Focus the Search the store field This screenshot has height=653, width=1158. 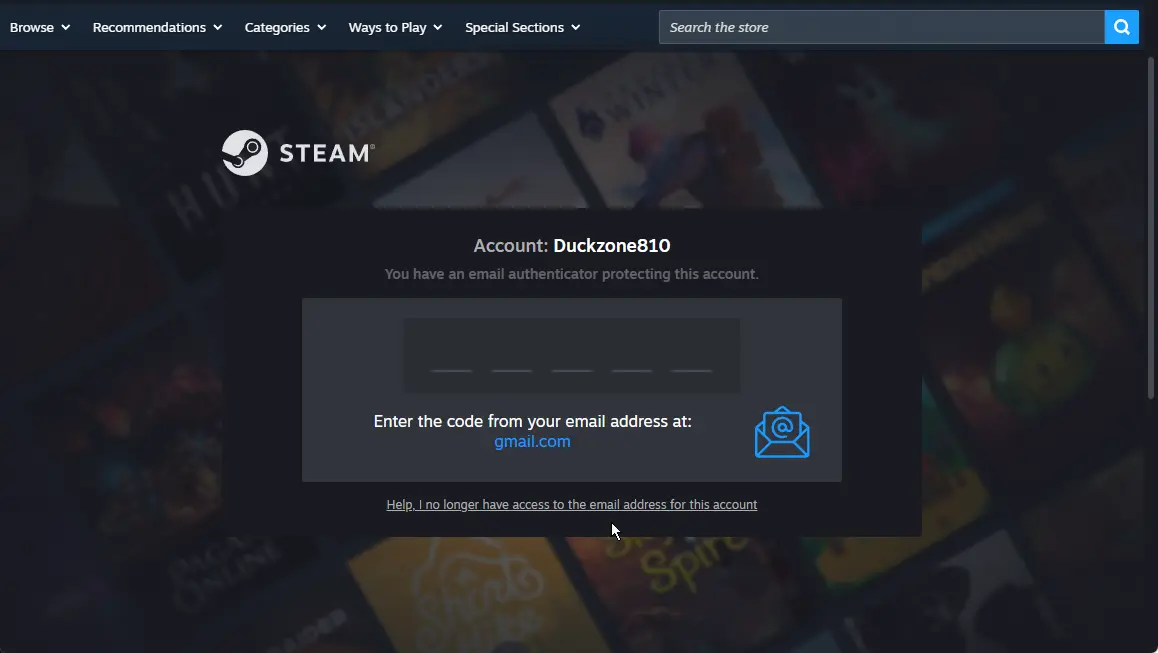(882, 27)
